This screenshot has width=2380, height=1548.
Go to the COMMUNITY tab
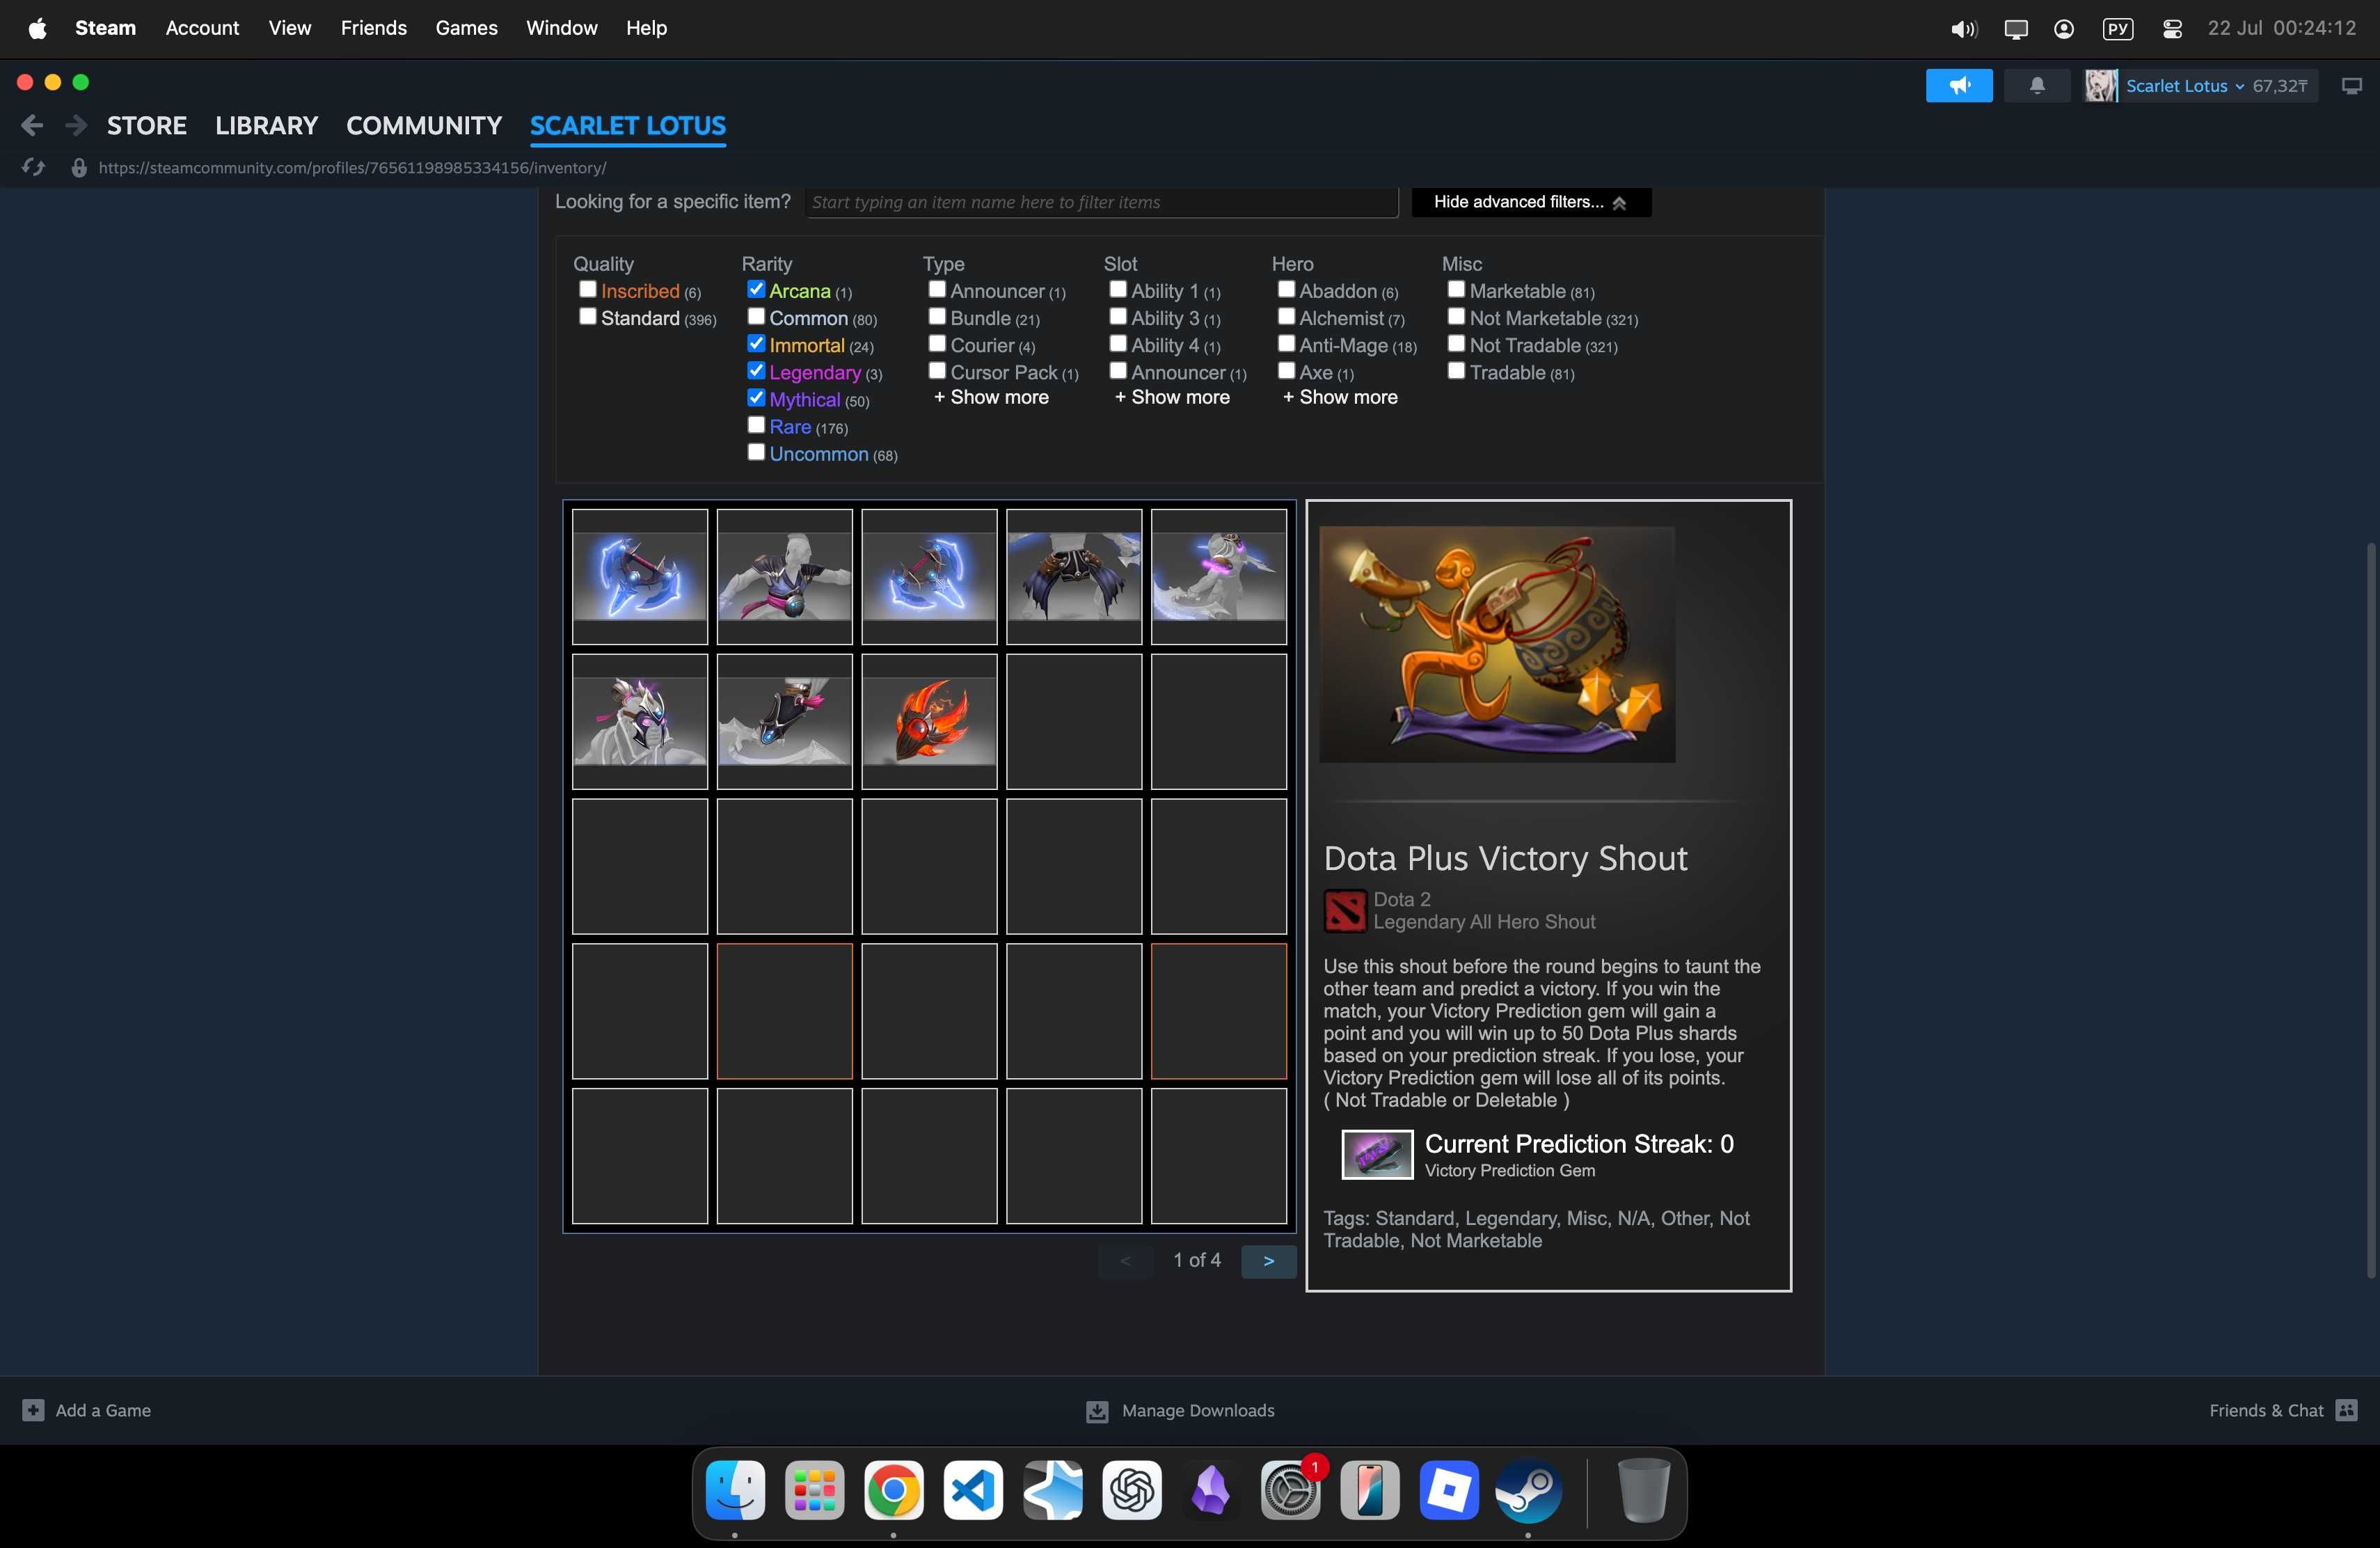[x=424, y=125]
